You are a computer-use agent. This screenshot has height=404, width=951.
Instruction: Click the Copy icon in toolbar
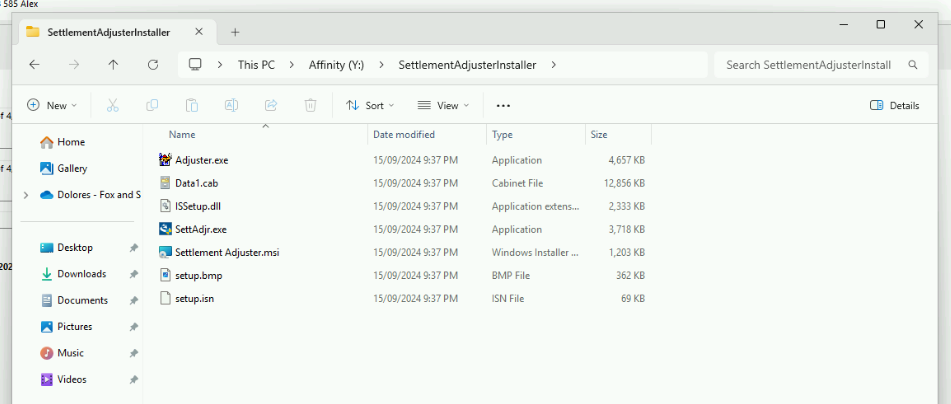coord(152,105)
